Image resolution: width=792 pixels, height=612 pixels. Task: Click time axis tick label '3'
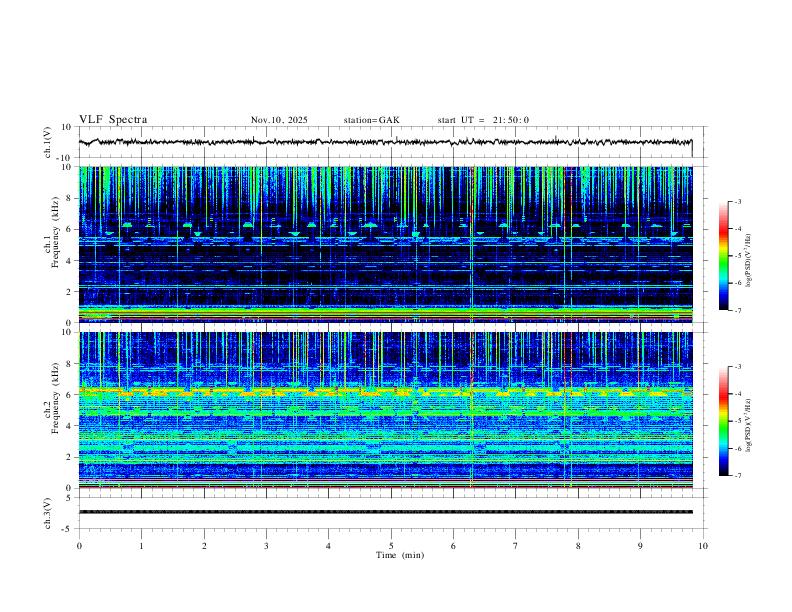pos(266,546)
